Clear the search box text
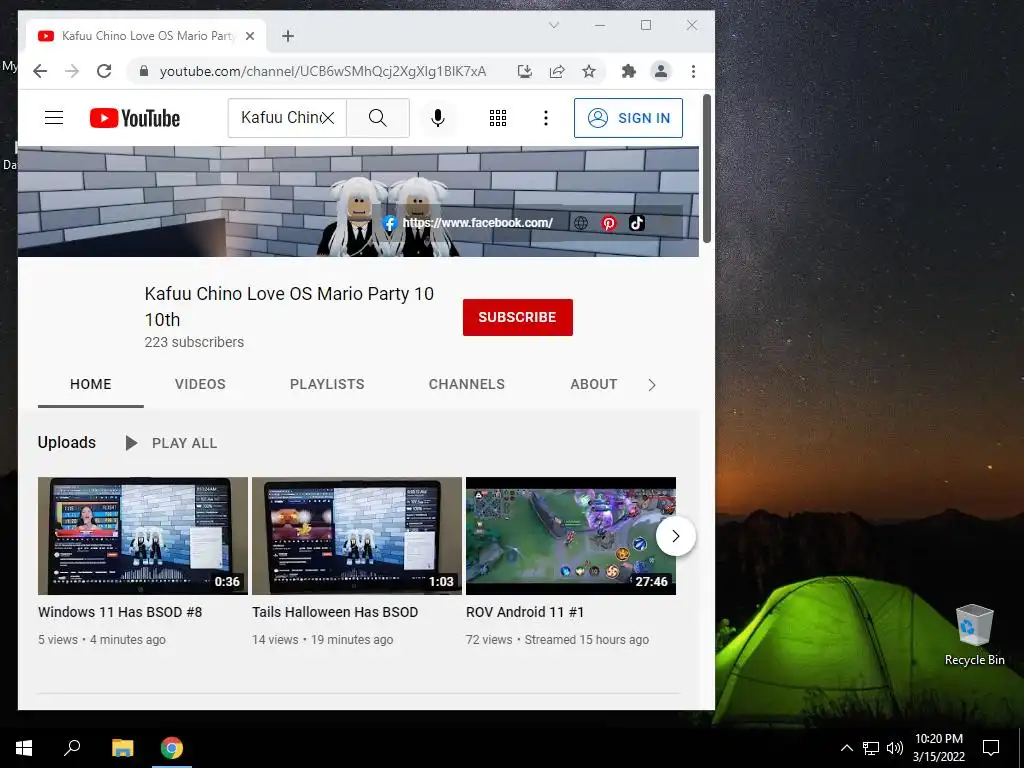 pos(327,118)
